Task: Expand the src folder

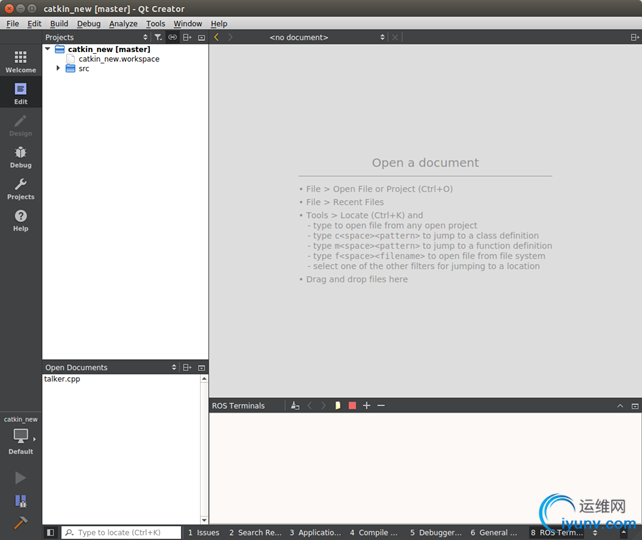Action: point(58,68)
